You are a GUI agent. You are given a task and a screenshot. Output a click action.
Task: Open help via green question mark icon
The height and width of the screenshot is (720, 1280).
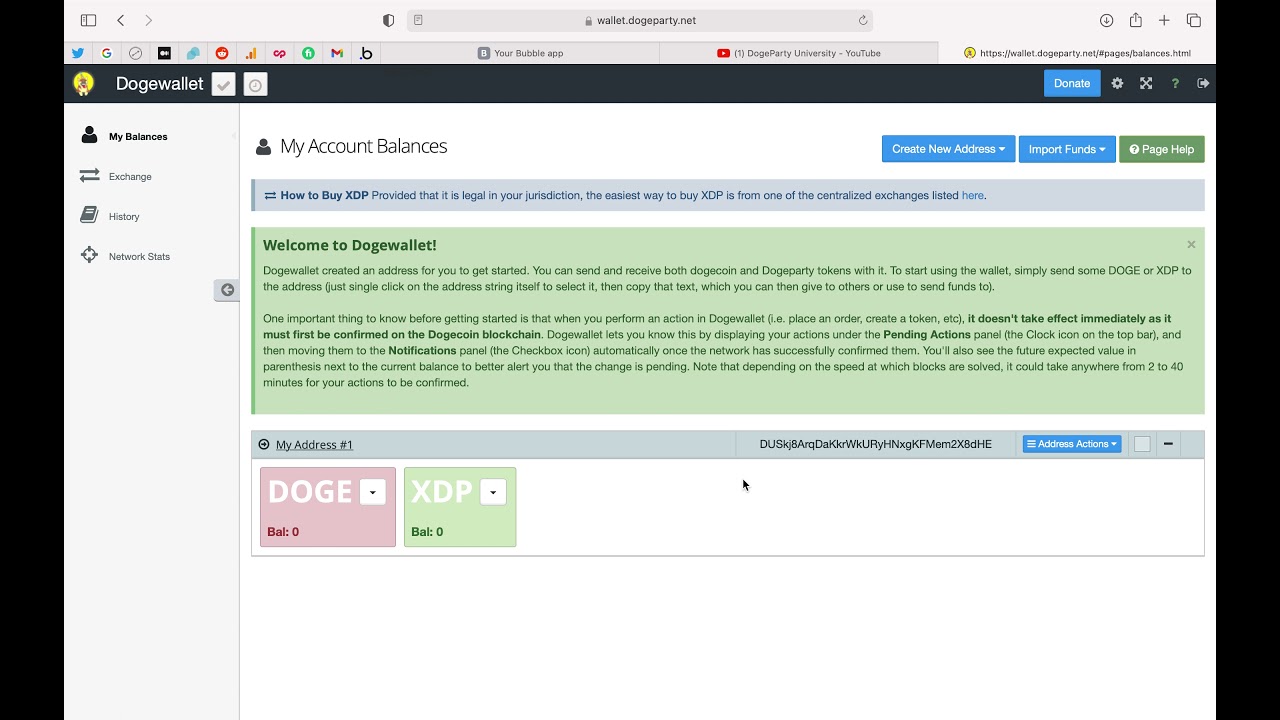pyautogui.click(x=1175, y=84)
